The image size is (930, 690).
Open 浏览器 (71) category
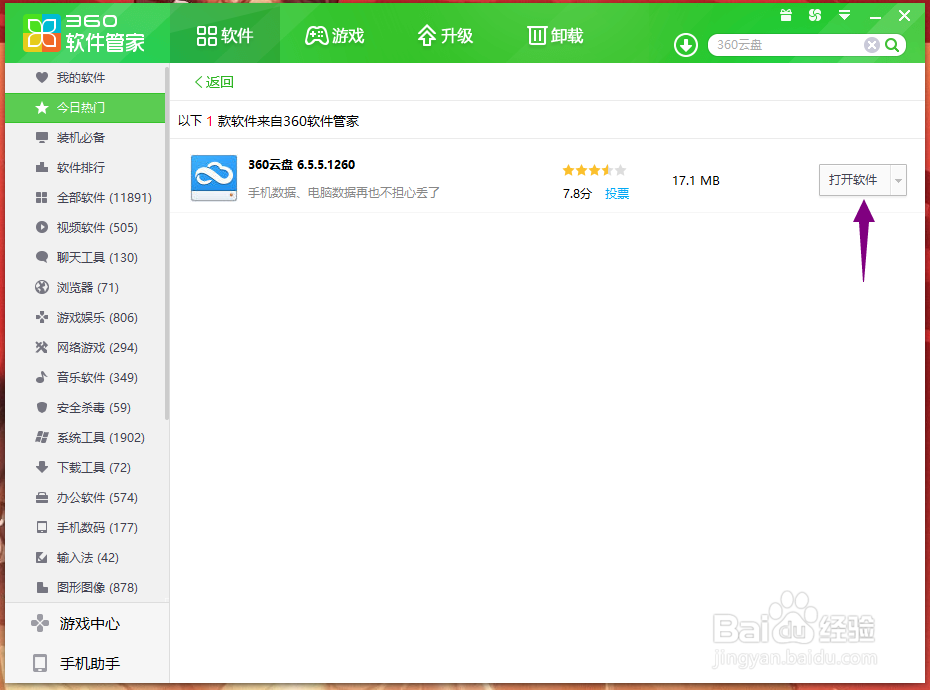point(85,288)
